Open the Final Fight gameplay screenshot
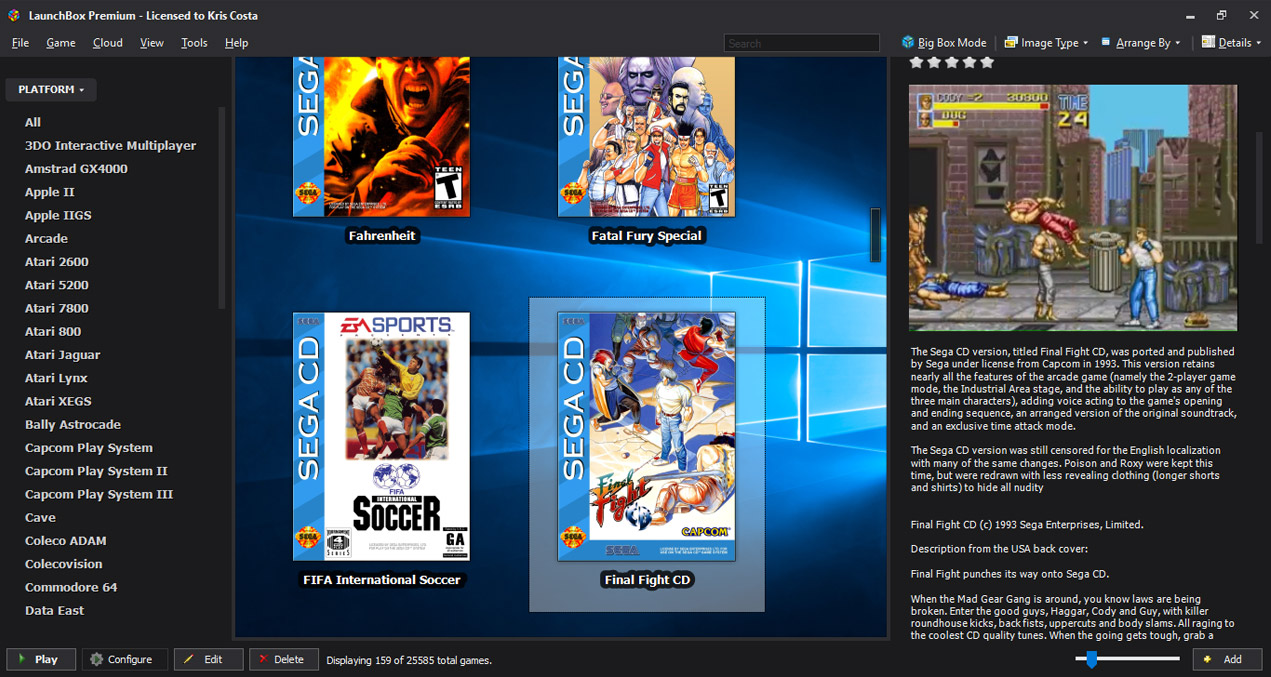This screenshot has width=1271, height=677. (x=1073, y=208)
